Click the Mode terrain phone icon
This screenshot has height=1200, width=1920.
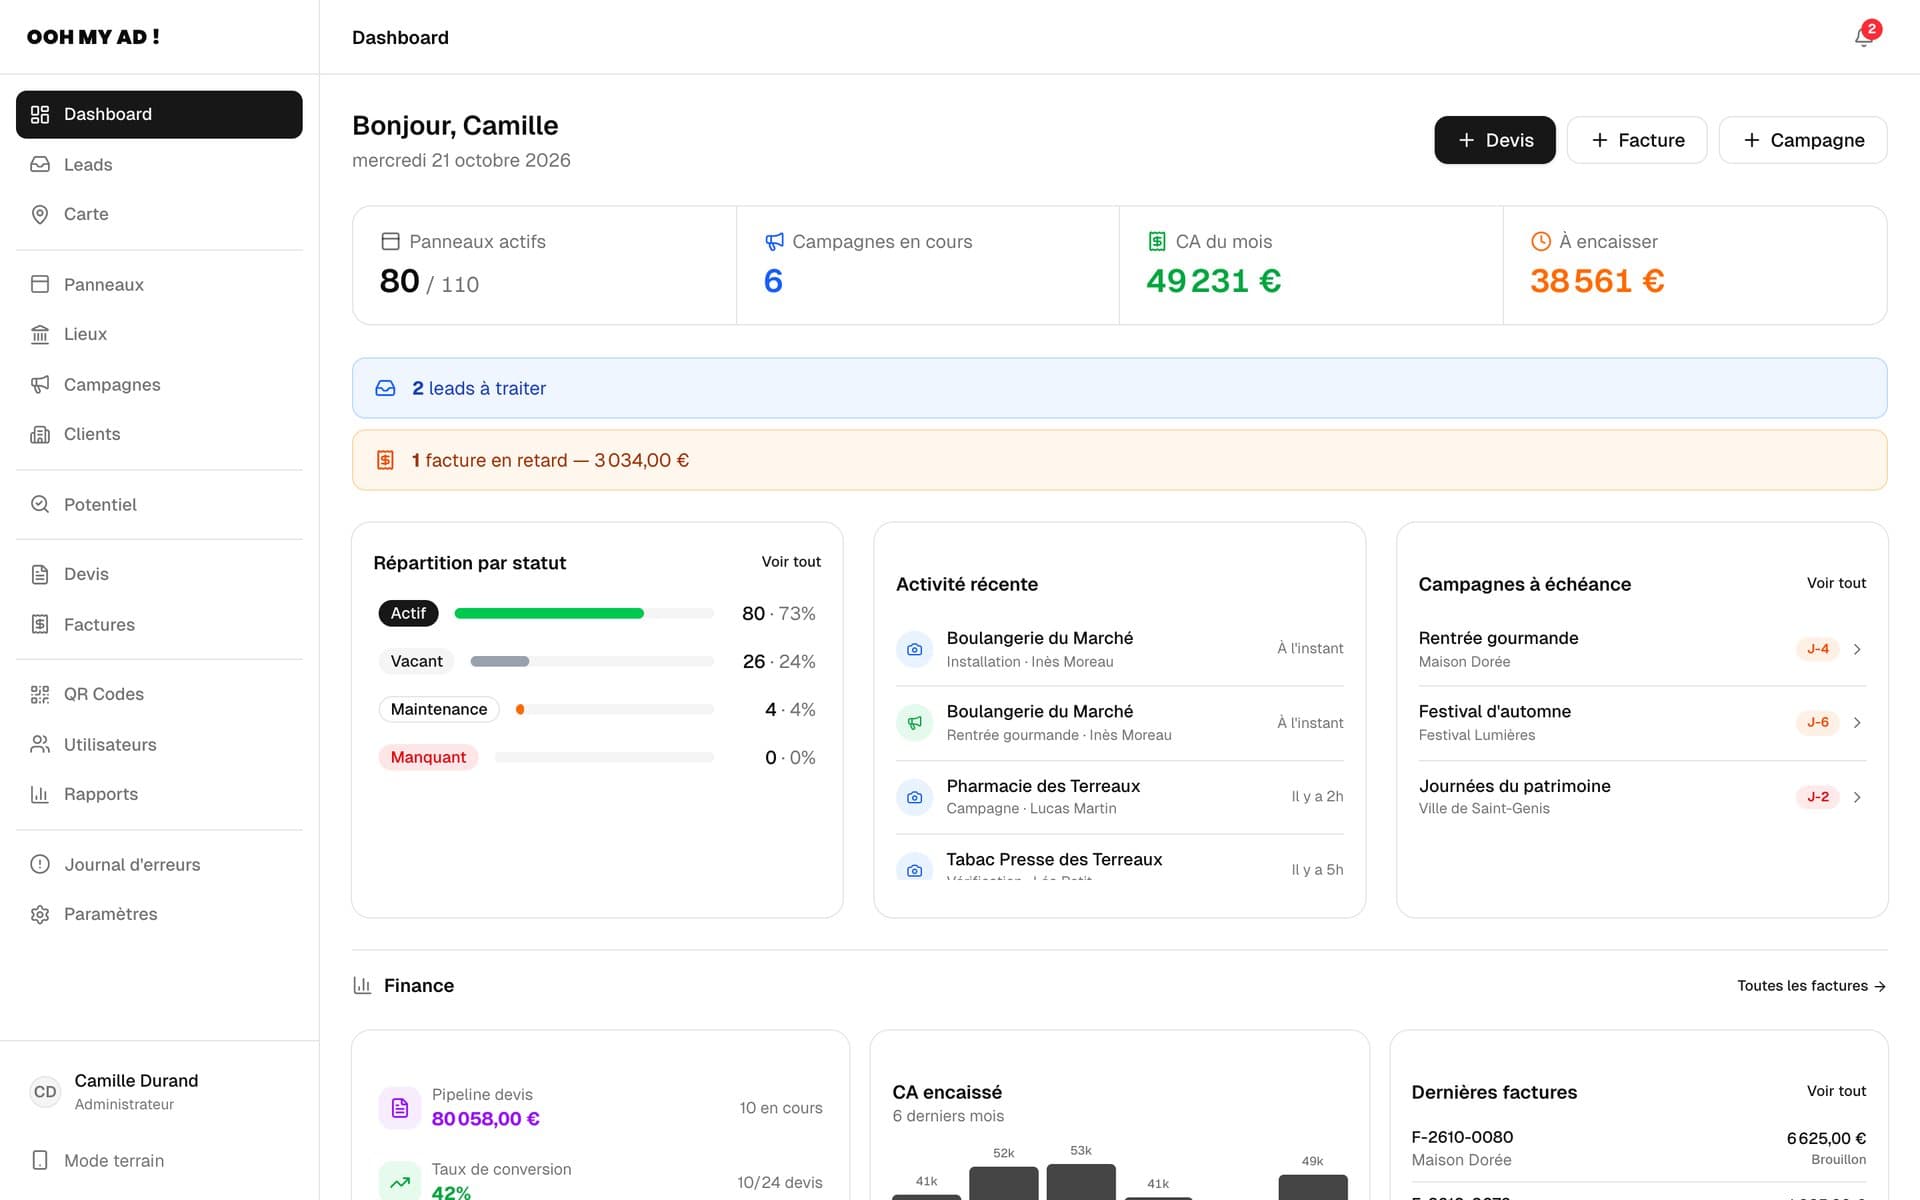[x=40, y=1160]
